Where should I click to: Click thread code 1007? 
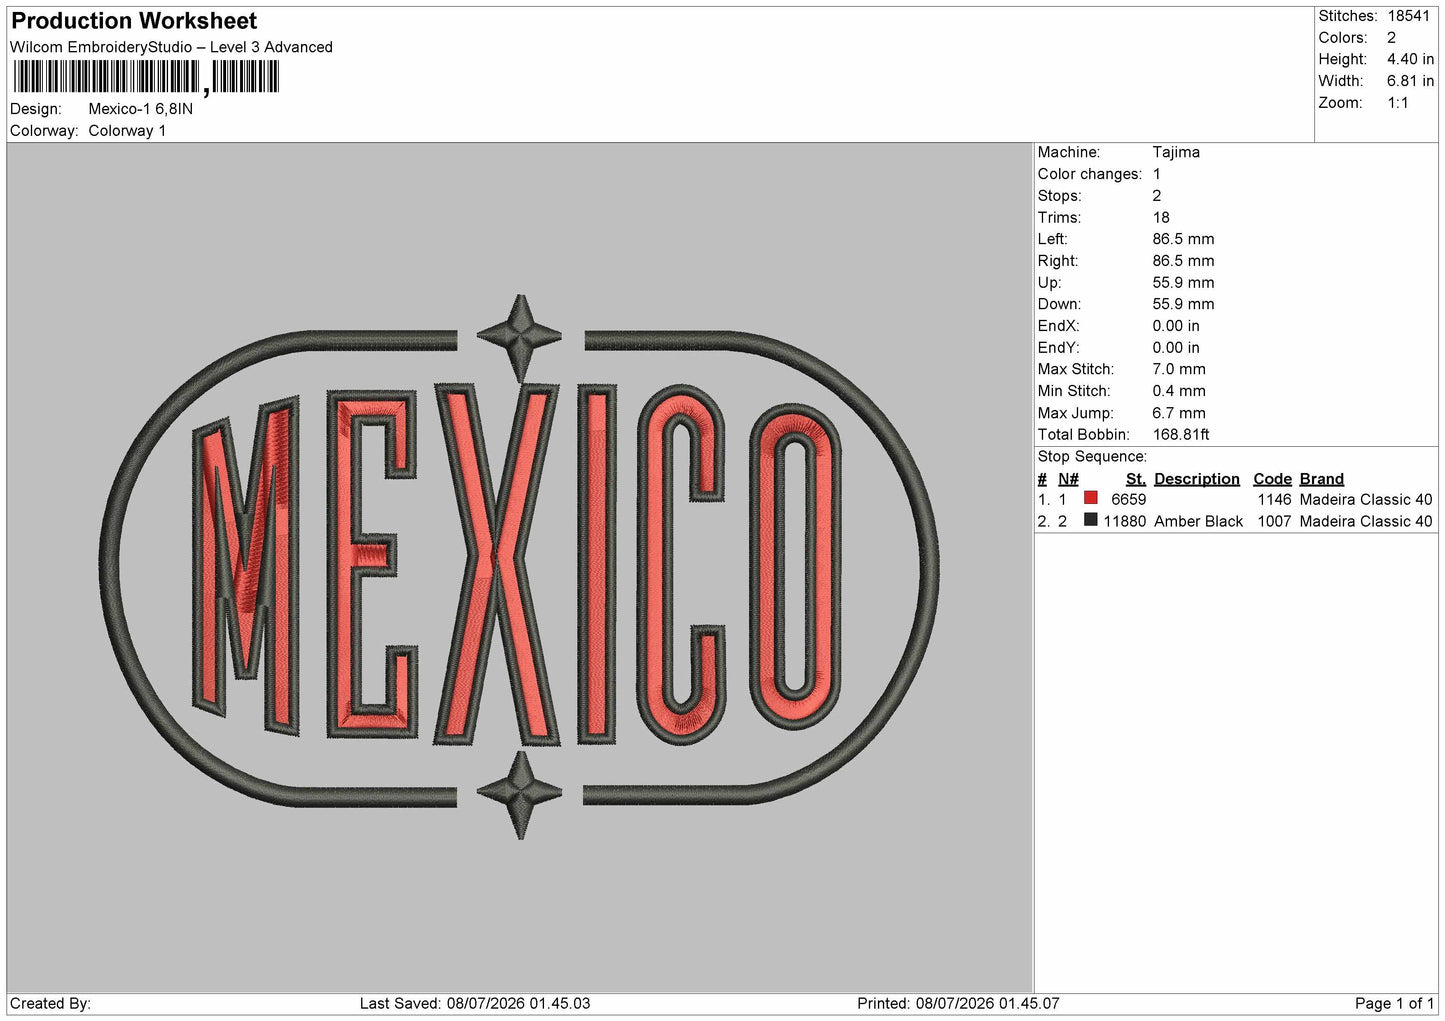click(1274, 522)
